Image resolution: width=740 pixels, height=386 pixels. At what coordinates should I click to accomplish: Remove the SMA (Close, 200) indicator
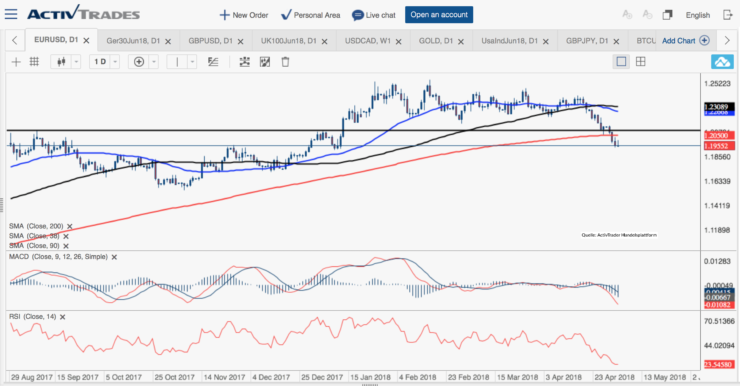tap(70, 227)
